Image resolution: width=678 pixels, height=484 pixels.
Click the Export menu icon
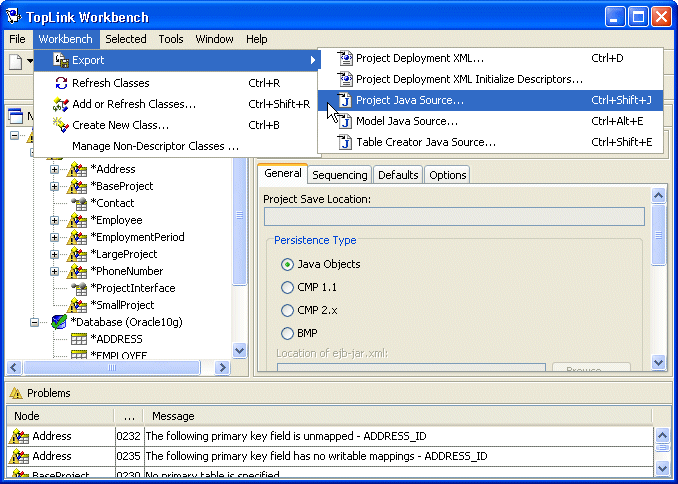(x=61, y=60)
